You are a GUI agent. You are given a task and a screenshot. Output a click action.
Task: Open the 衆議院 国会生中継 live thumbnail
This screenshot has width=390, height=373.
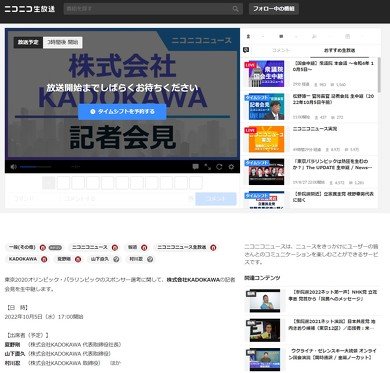(x=264, y=74)
